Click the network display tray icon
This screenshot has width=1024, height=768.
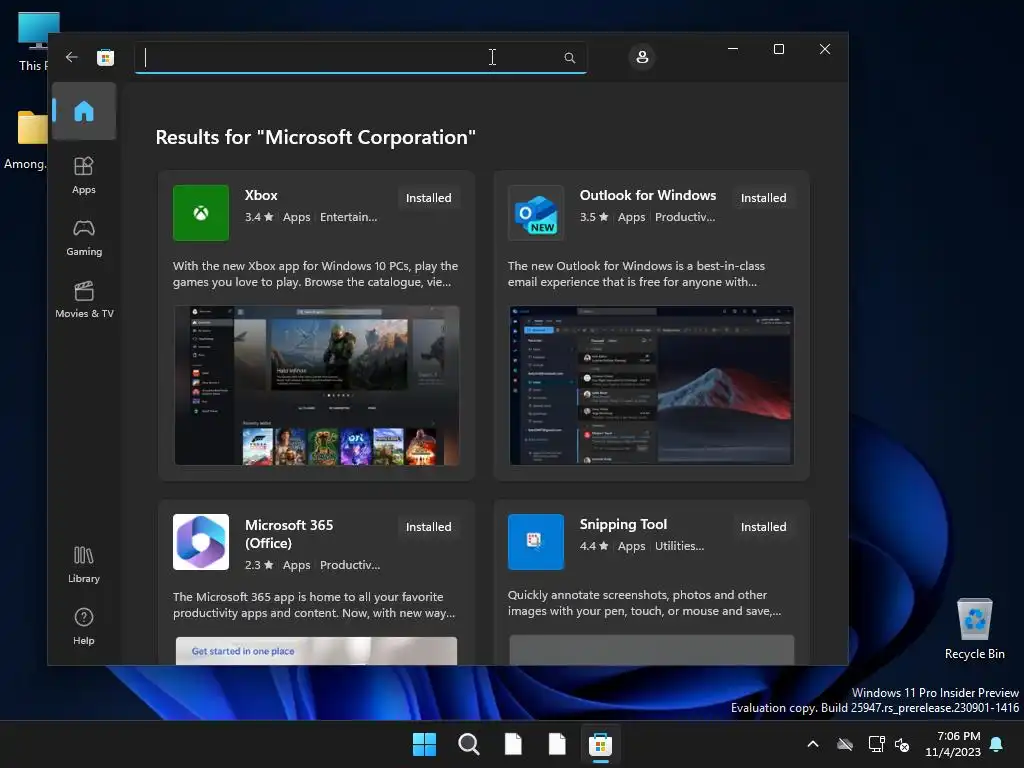click(876, 744)
